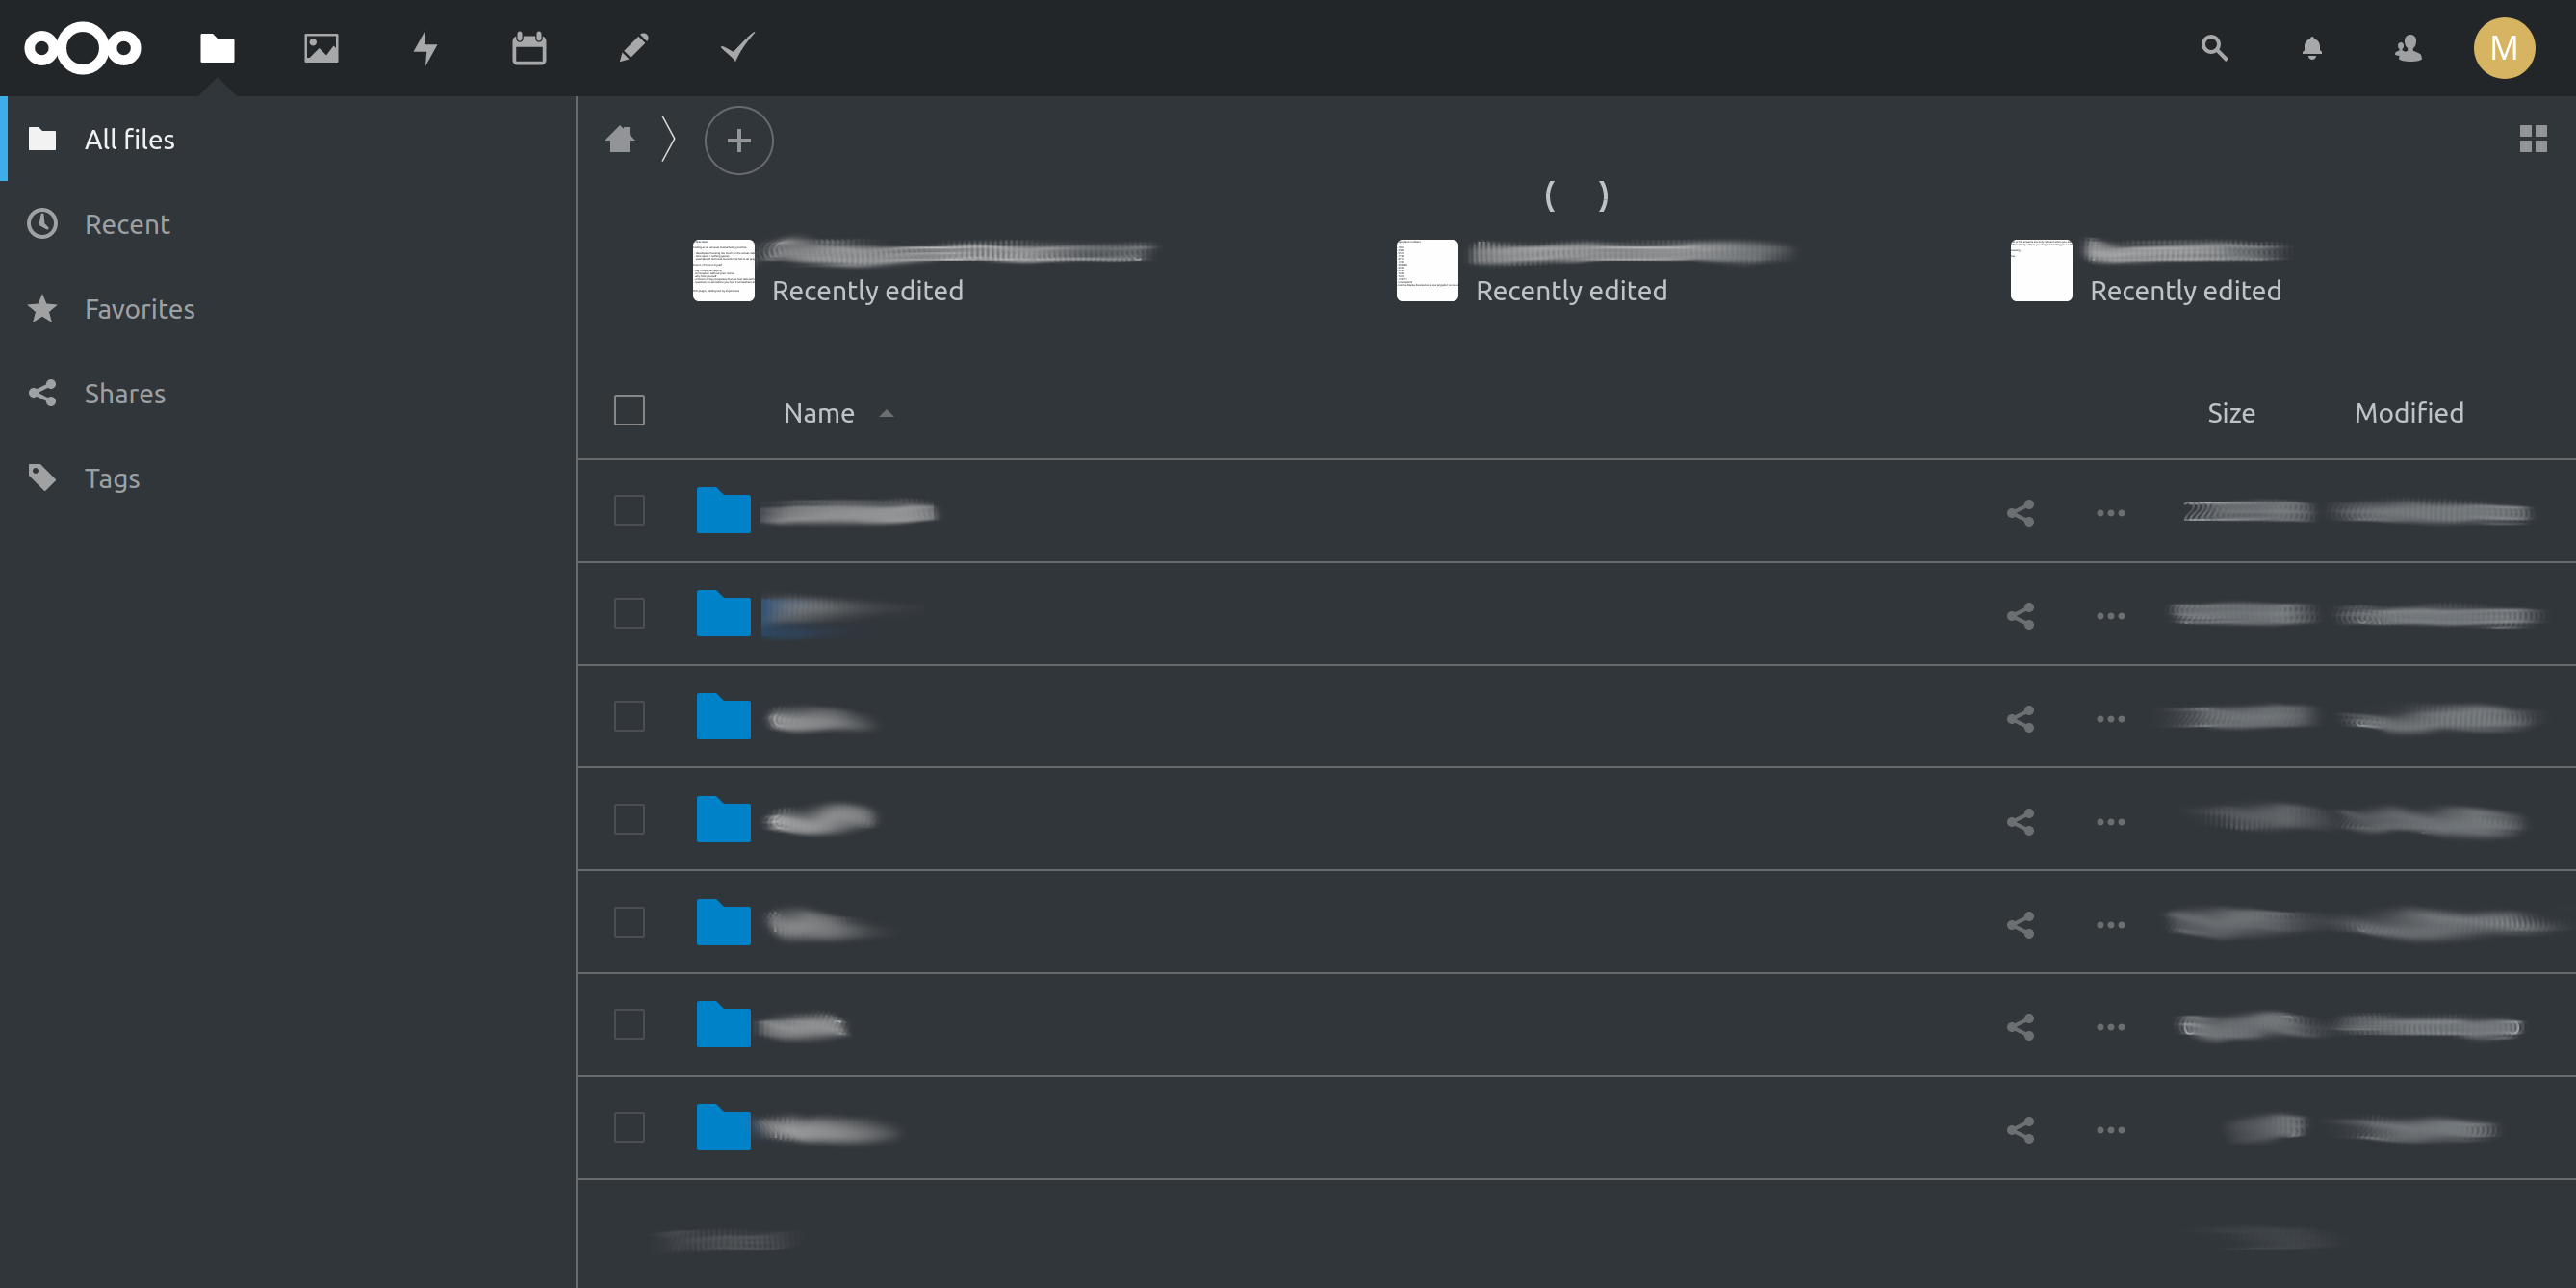Open the first recently edited file thumbnail
This screenshot has width=2576, height=1288.
pos(723,270)
